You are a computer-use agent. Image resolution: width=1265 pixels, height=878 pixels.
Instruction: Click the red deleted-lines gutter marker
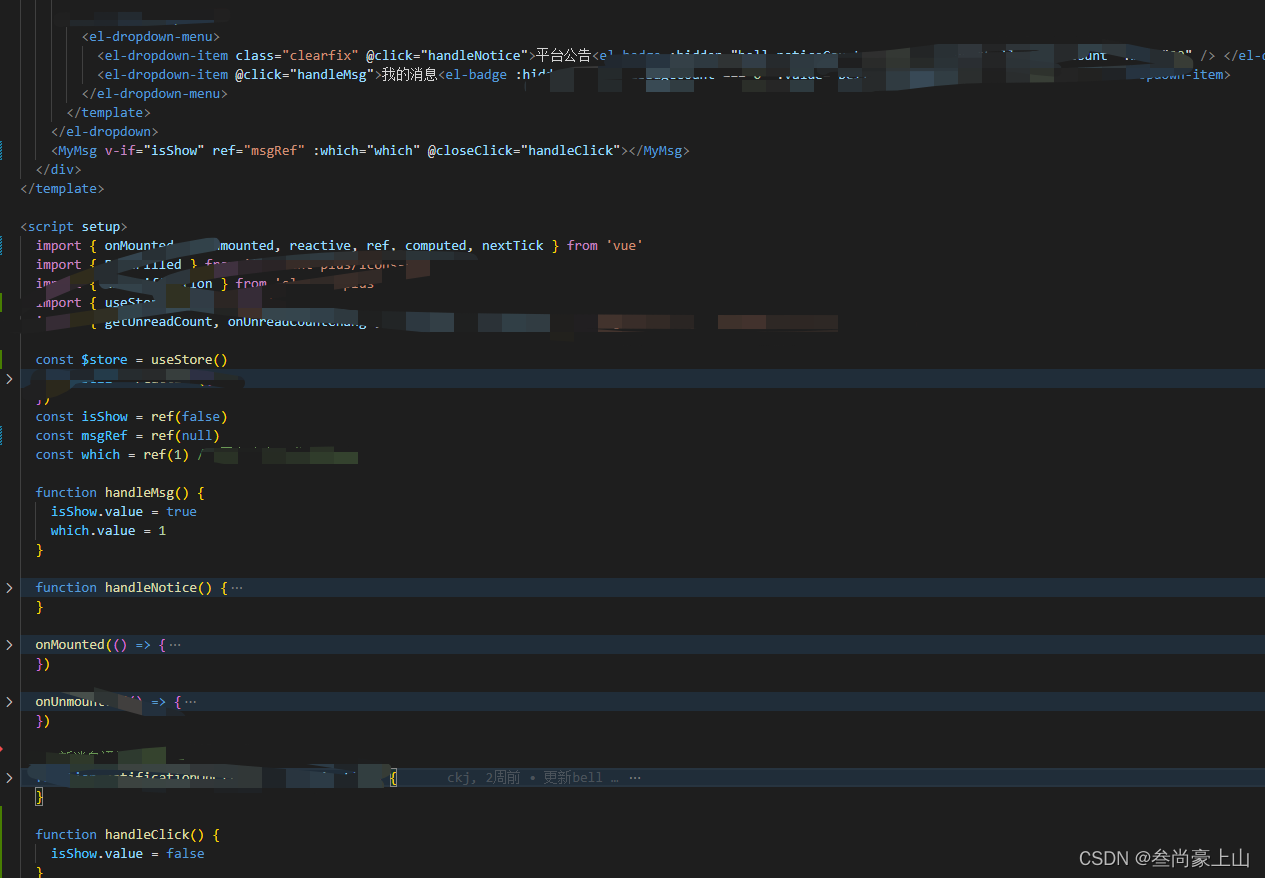click(x=4, y=748)
